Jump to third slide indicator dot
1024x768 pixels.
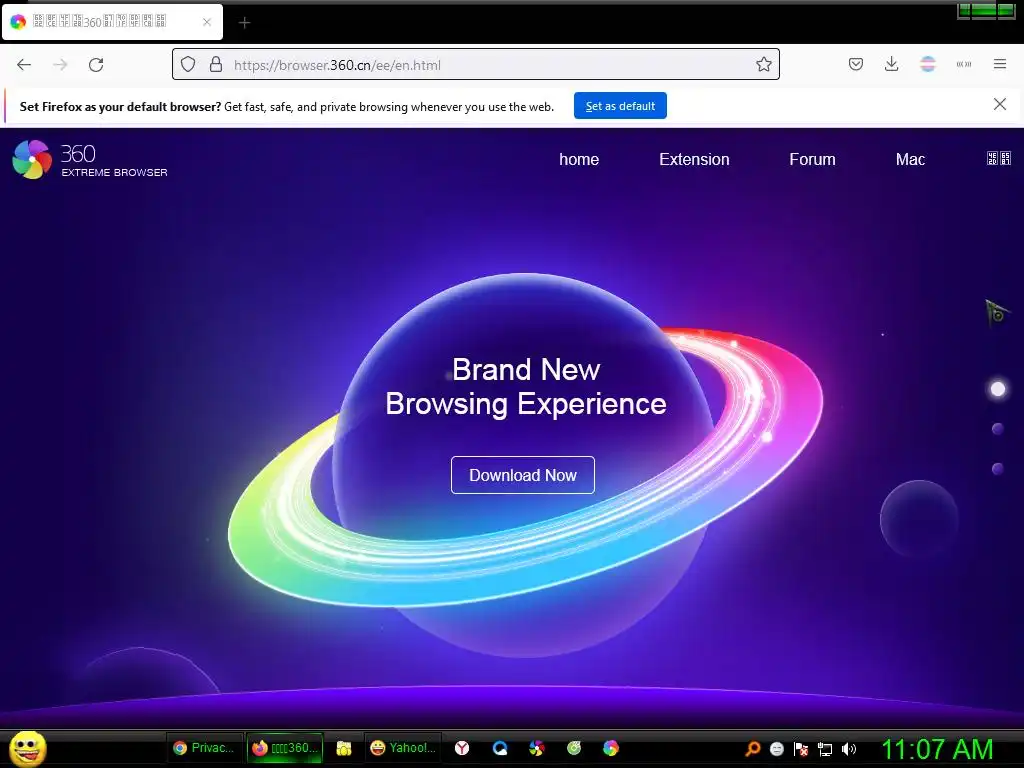click(x=997, y=469)
